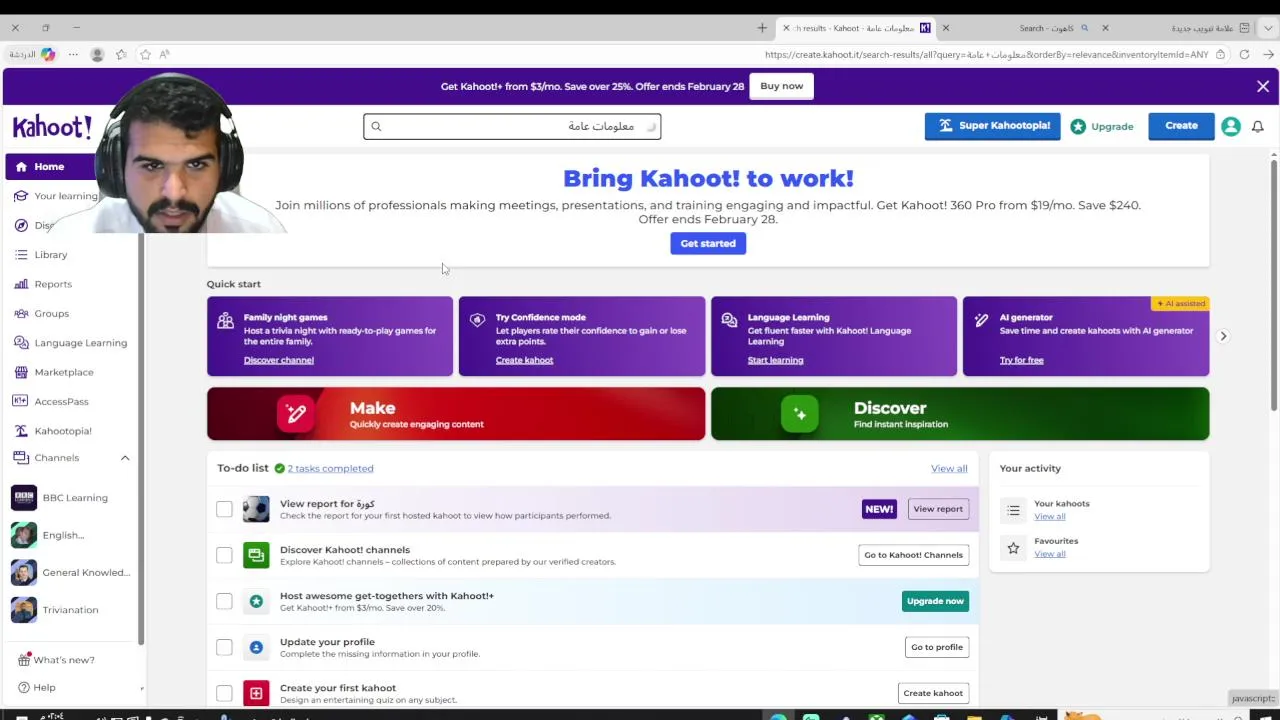Viewport: 1280px width, 720px height.
Task: Click the Super Kahootopia! button
Action: (x=992, y=126)
